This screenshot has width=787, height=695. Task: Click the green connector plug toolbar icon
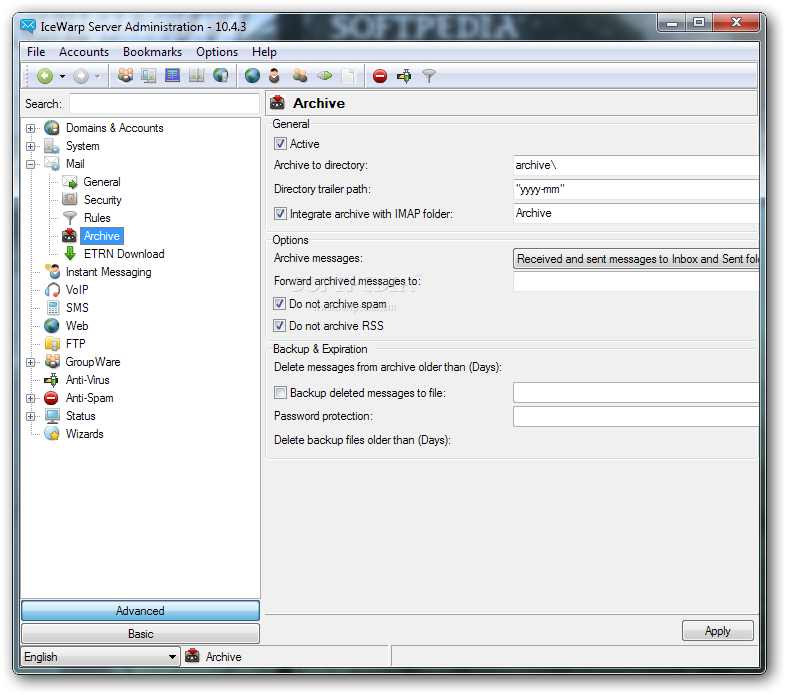(x=325, y=76)
